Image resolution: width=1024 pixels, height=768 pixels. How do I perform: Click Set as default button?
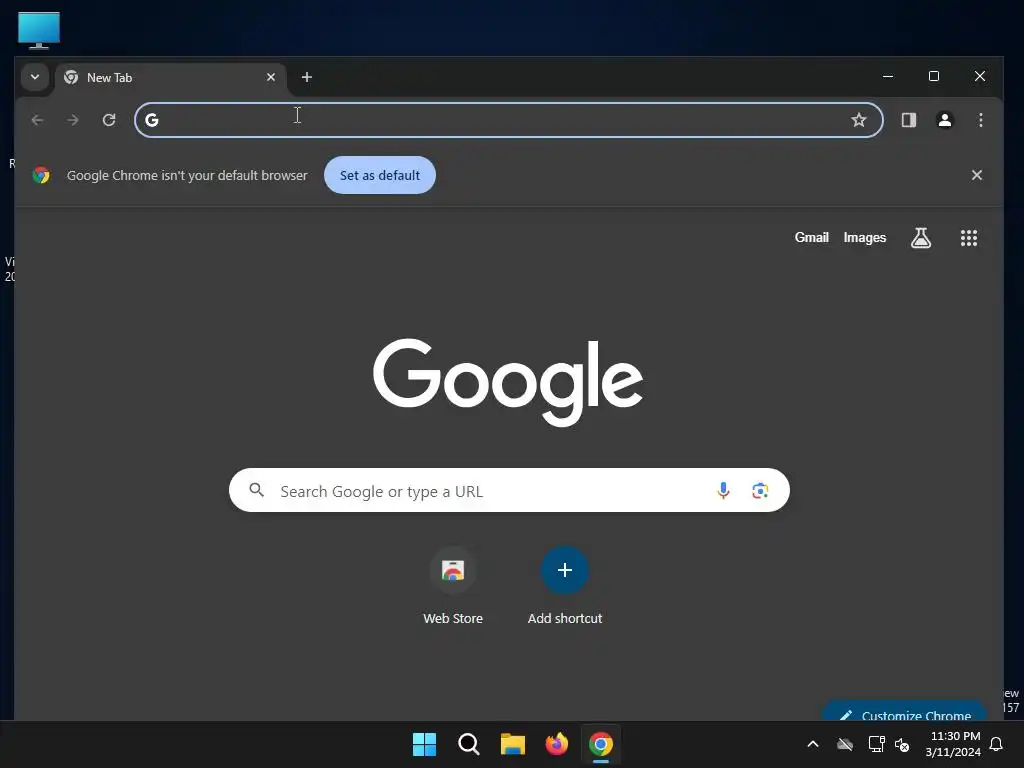379,175
